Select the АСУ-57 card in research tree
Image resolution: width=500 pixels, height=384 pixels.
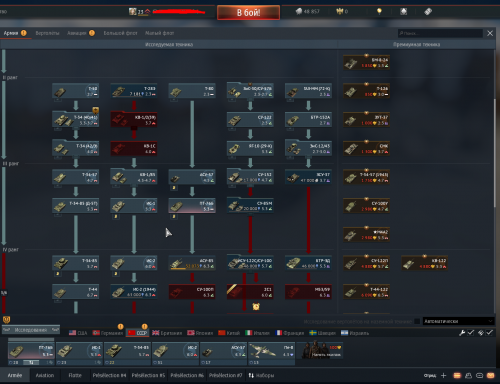coord(192,177)
